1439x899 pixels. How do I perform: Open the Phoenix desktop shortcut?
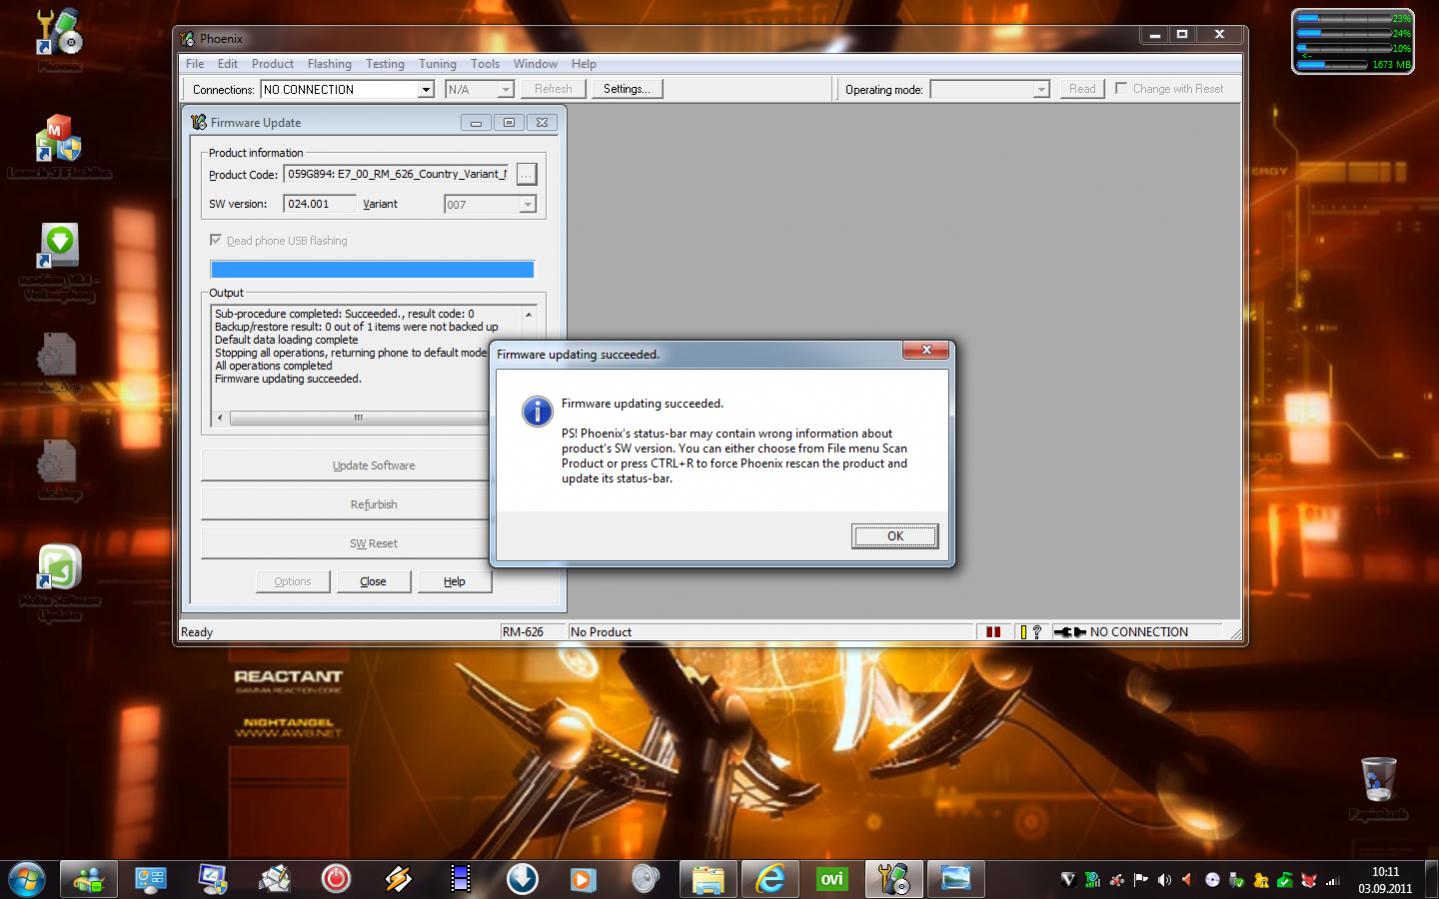[59, 40]
